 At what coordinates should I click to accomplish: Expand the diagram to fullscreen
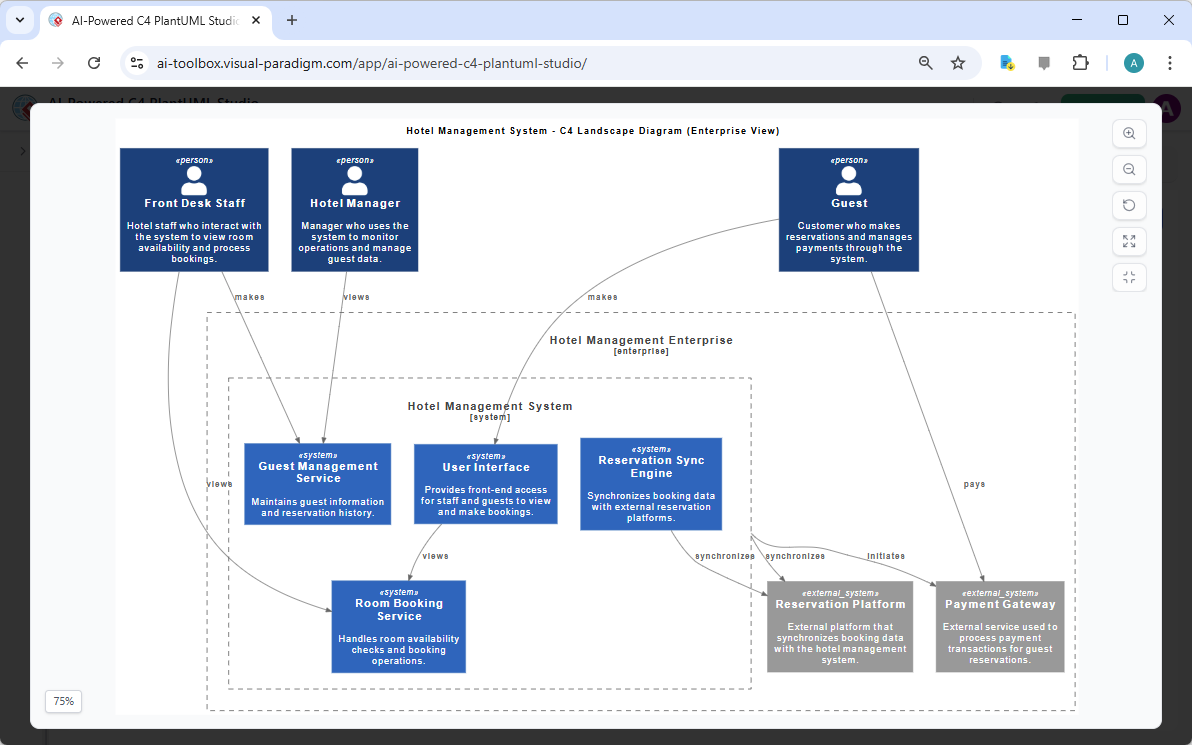click(x=1129, y=241)
